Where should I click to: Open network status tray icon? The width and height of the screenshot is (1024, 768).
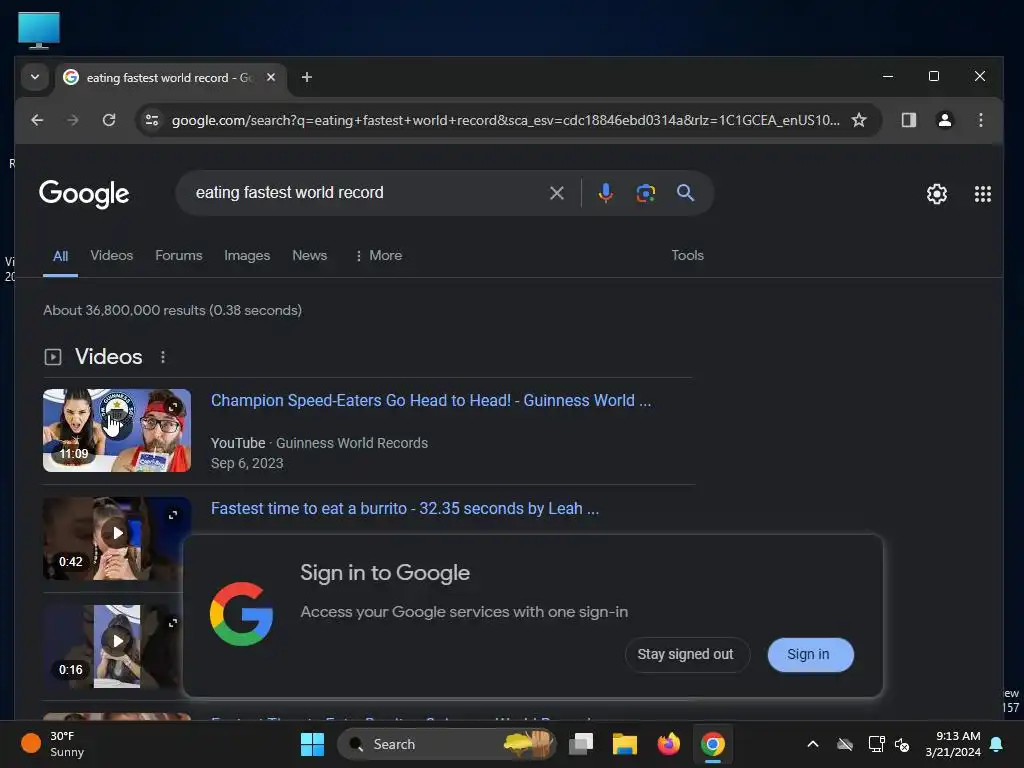(876, 744)
